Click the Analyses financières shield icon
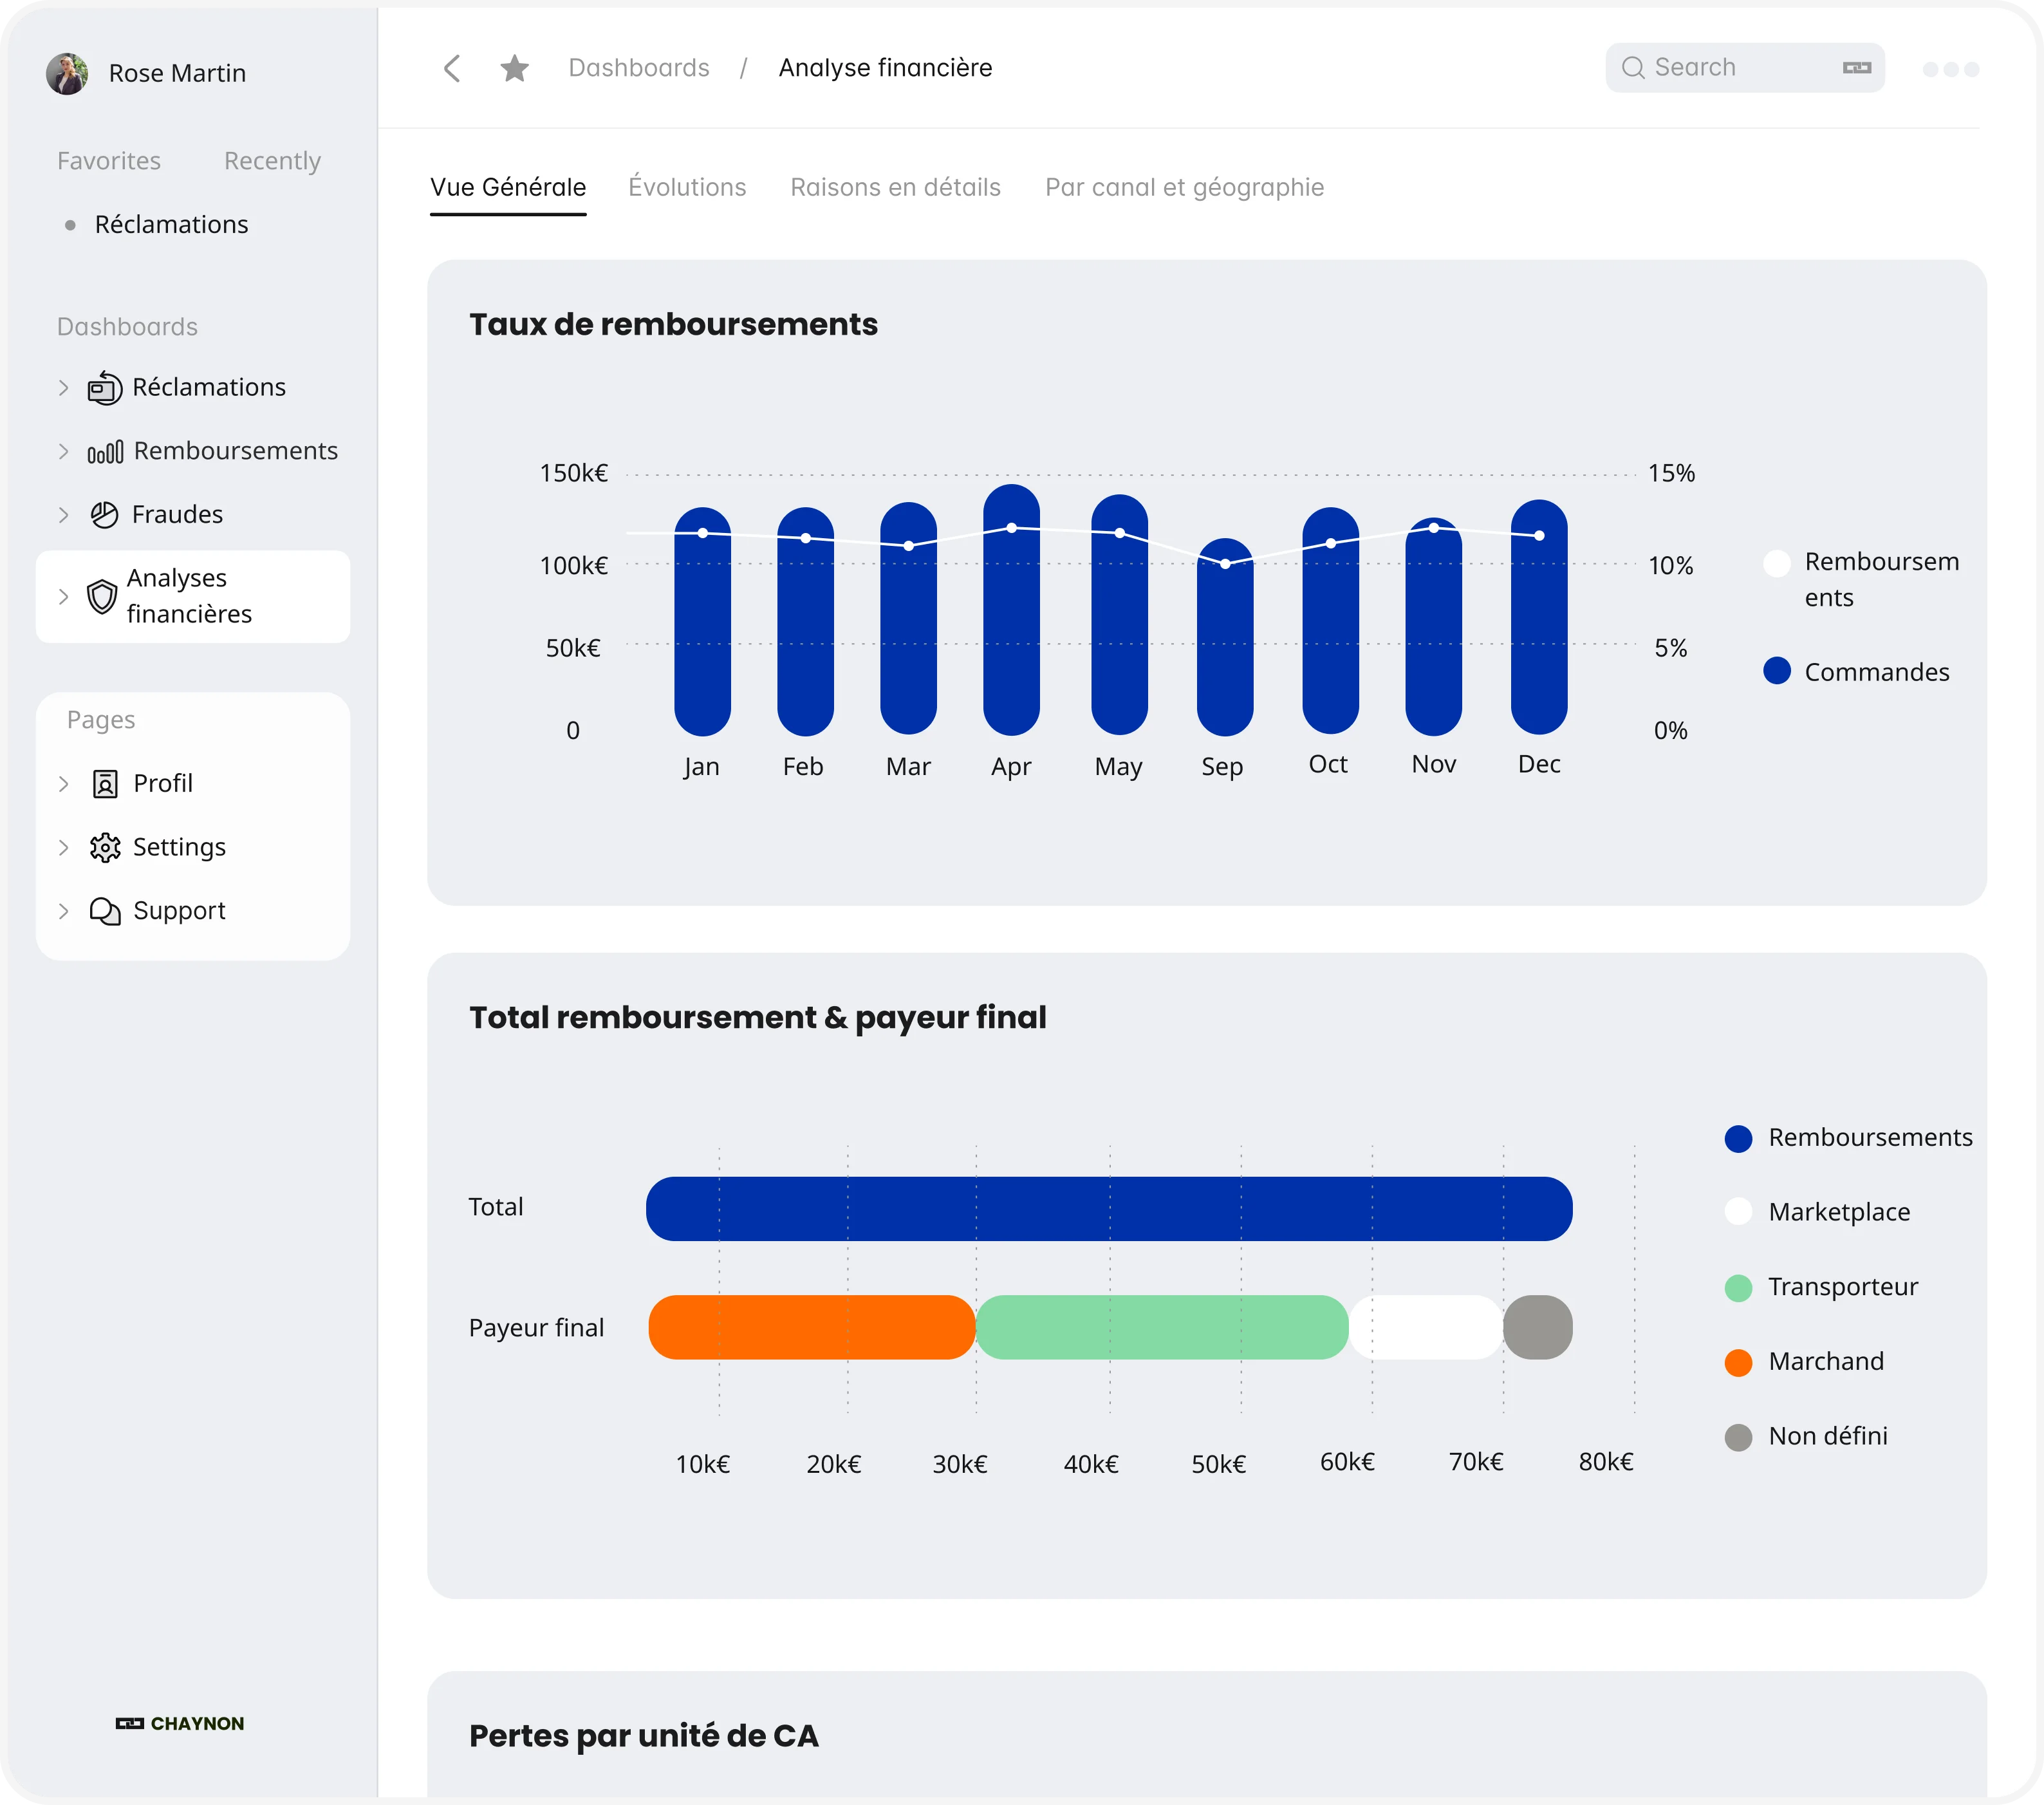The image size is (2044, 1805). point(102,597)
